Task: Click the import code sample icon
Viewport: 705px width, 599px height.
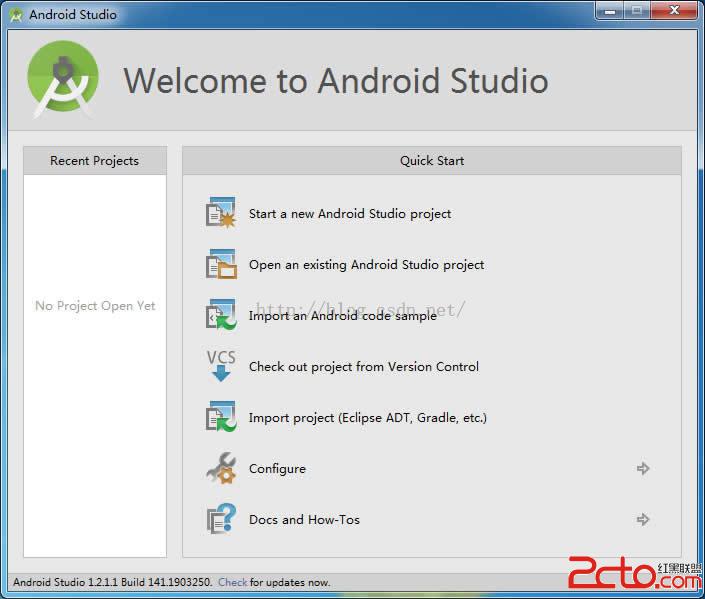Action: click(x=221, y=315)
